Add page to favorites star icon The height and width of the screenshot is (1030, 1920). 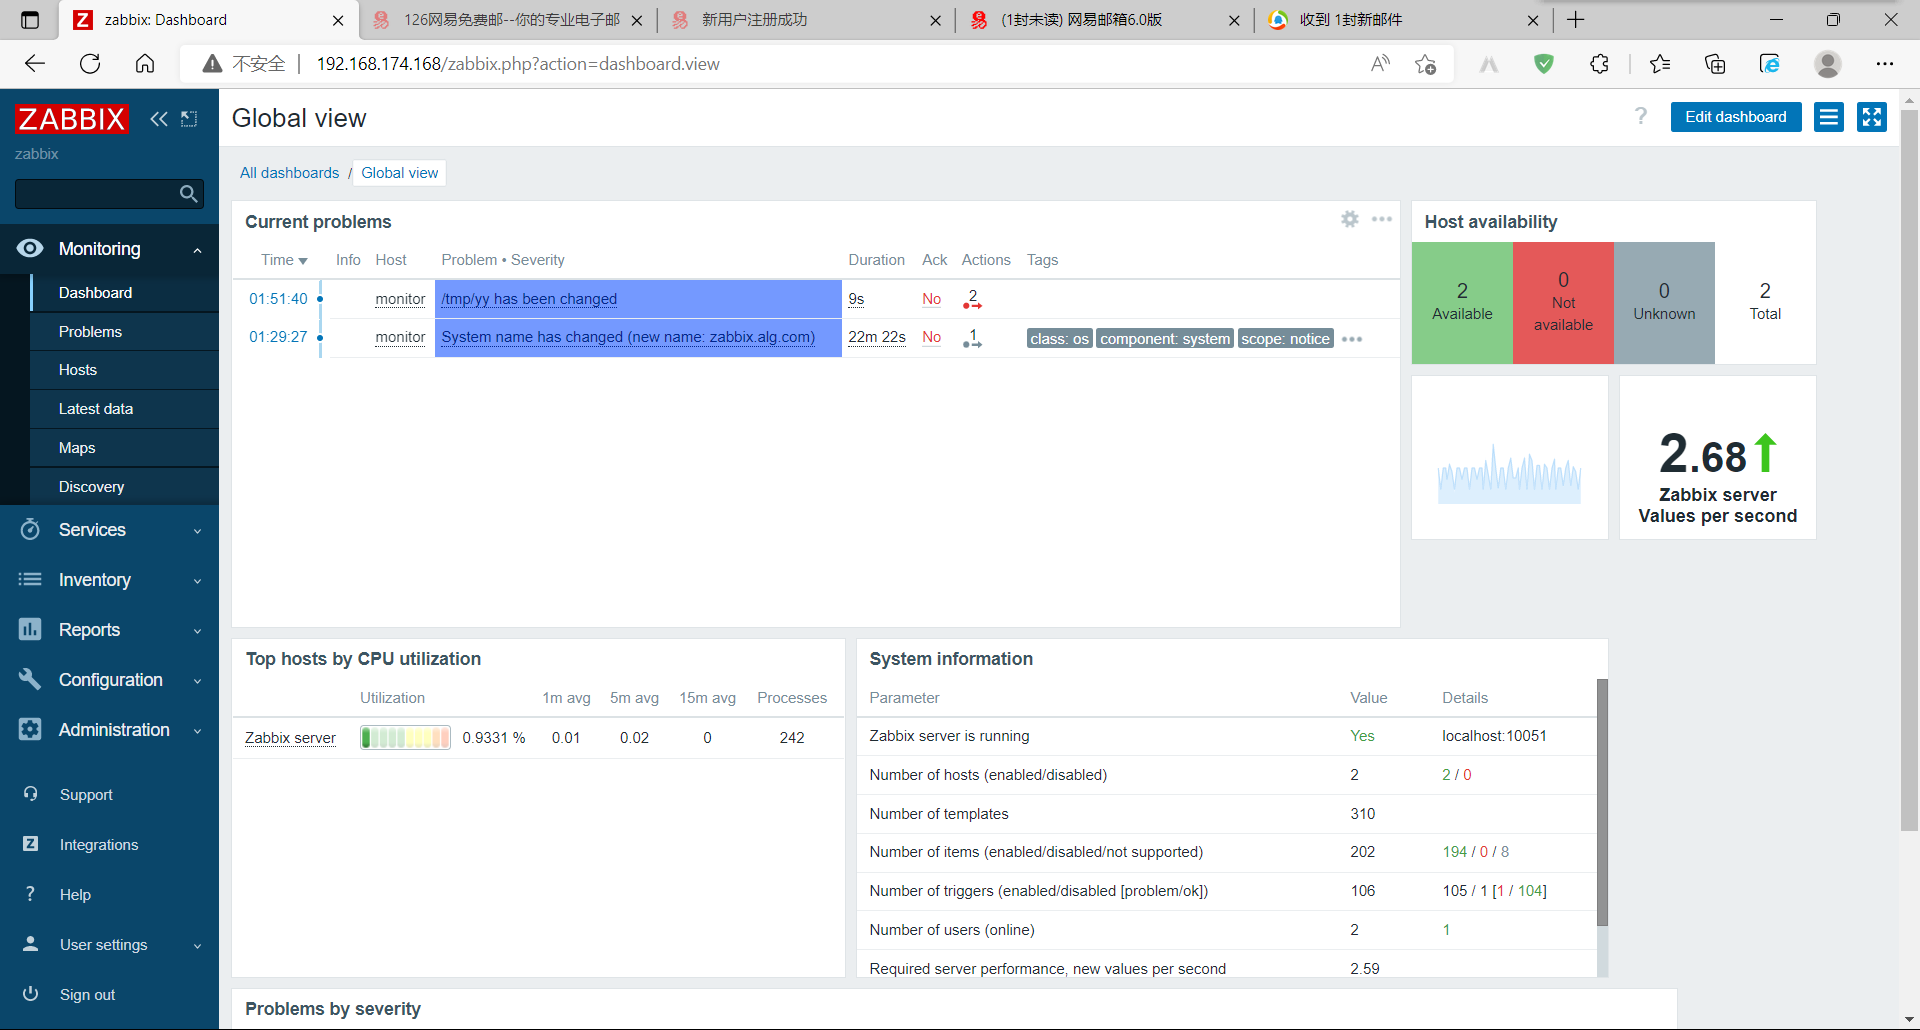[x=1426, y=64]
